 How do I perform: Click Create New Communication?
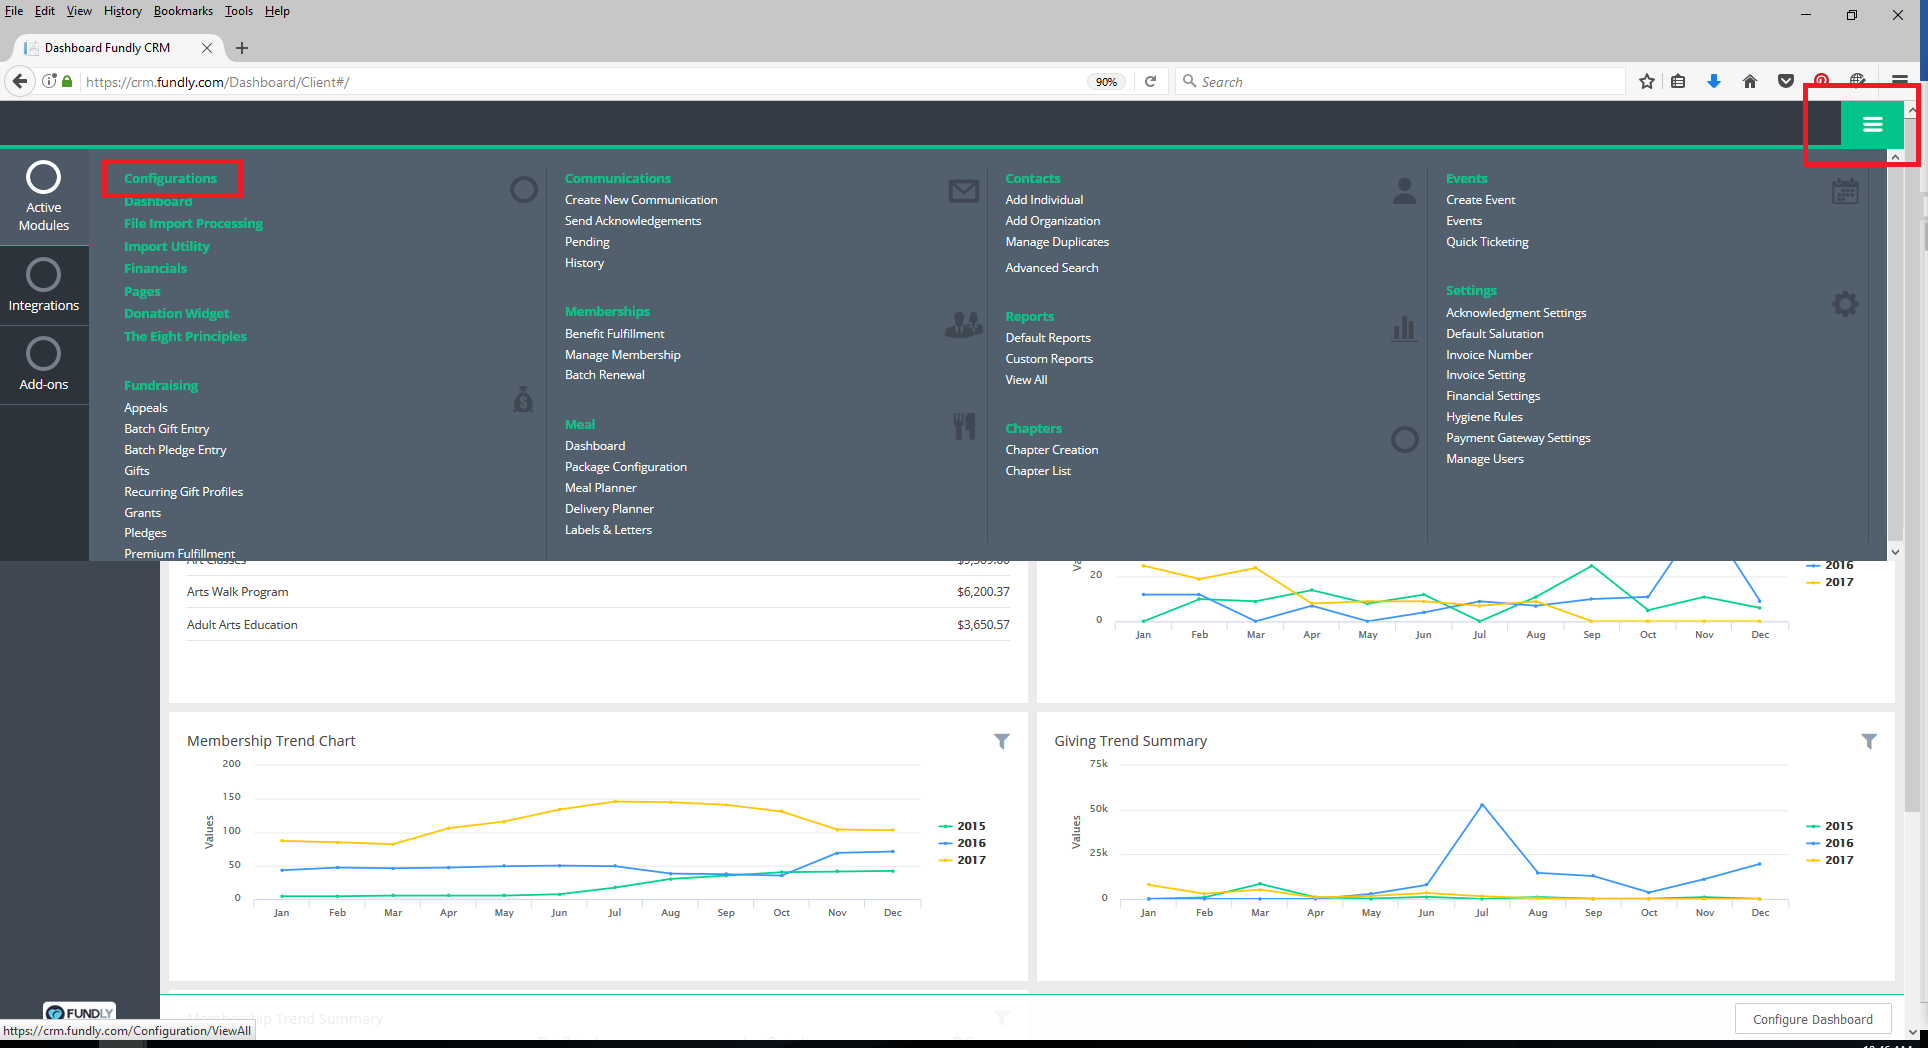click(x=641, y=200)
